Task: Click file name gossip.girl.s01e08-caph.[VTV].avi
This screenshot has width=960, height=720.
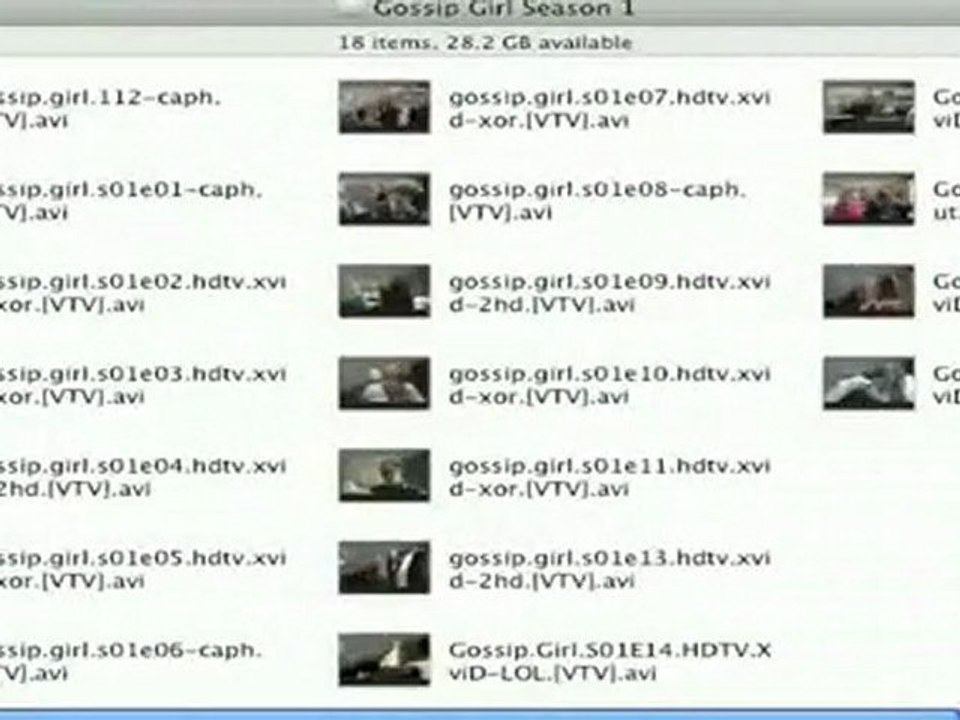Action: (598, 201)
